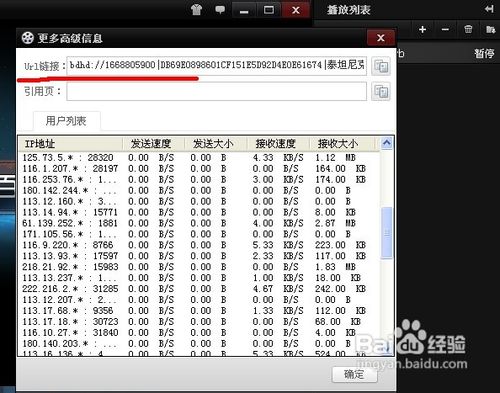Image resolution: width=500 pixels, height=393 pixels.
Task: Click the 4.33 KB/S receive speed cell
Action: 278,157
